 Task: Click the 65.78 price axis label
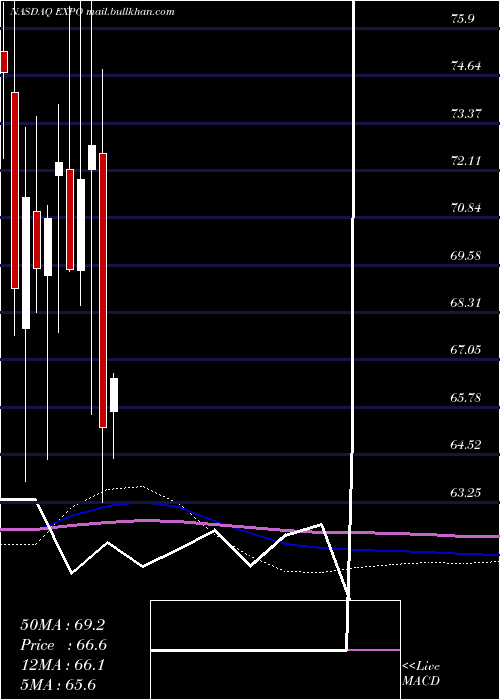[x=466, y=397]
